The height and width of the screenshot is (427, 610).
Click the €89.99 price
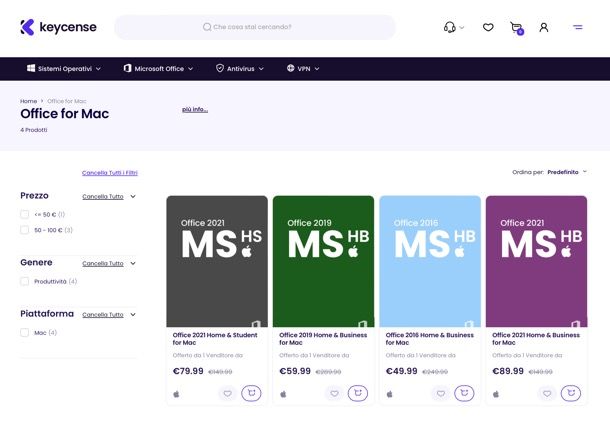508,371
